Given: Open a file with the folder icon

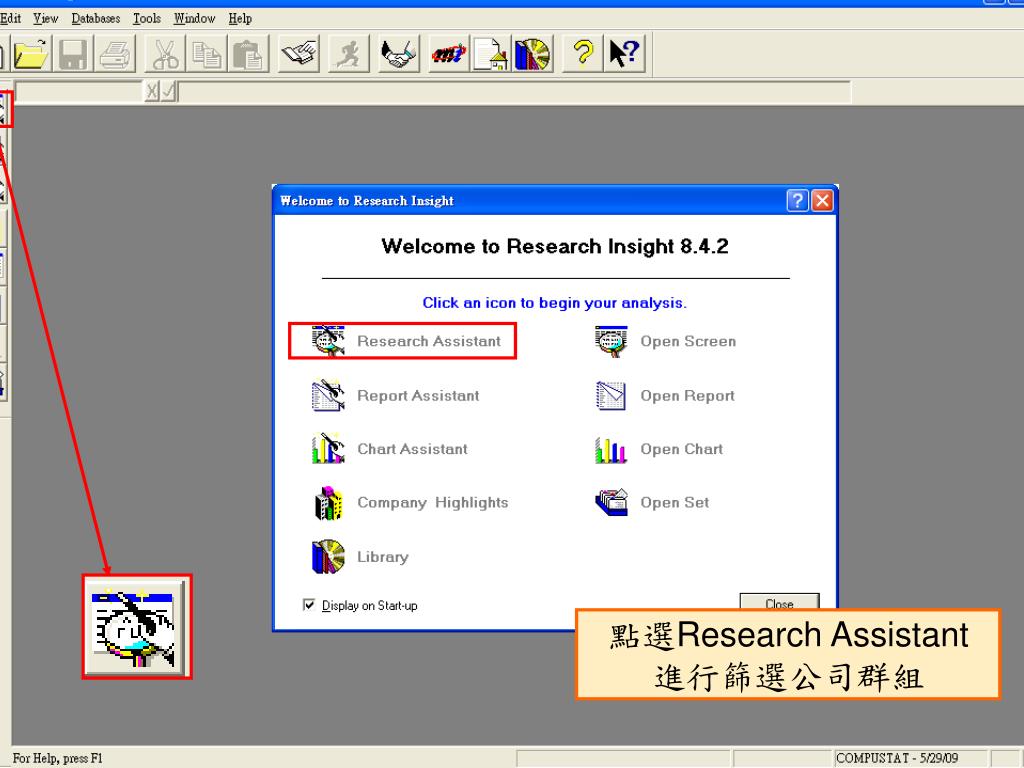Looking at the screenshot, I should (30, 54).
